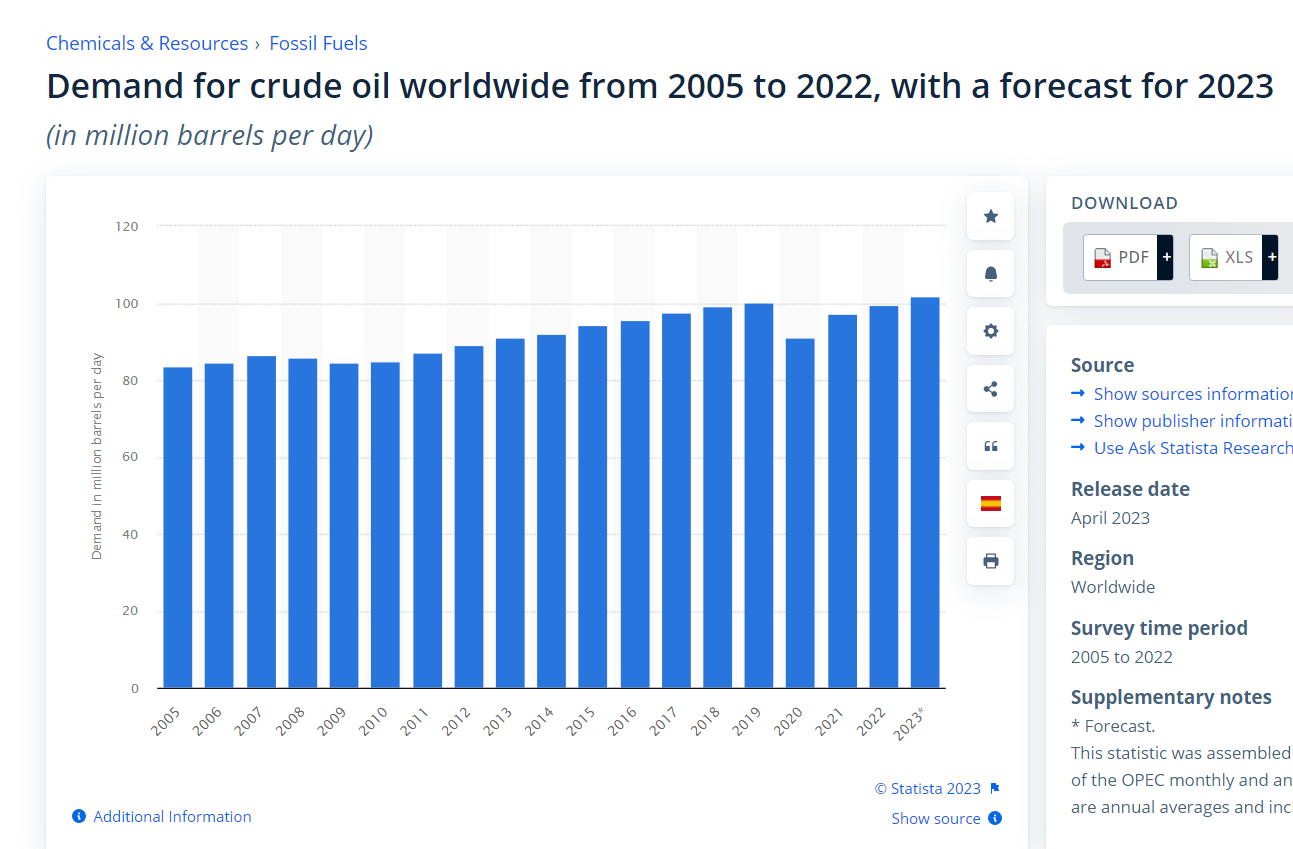Click the 2012 bar in chart

[x=469, y=517]
